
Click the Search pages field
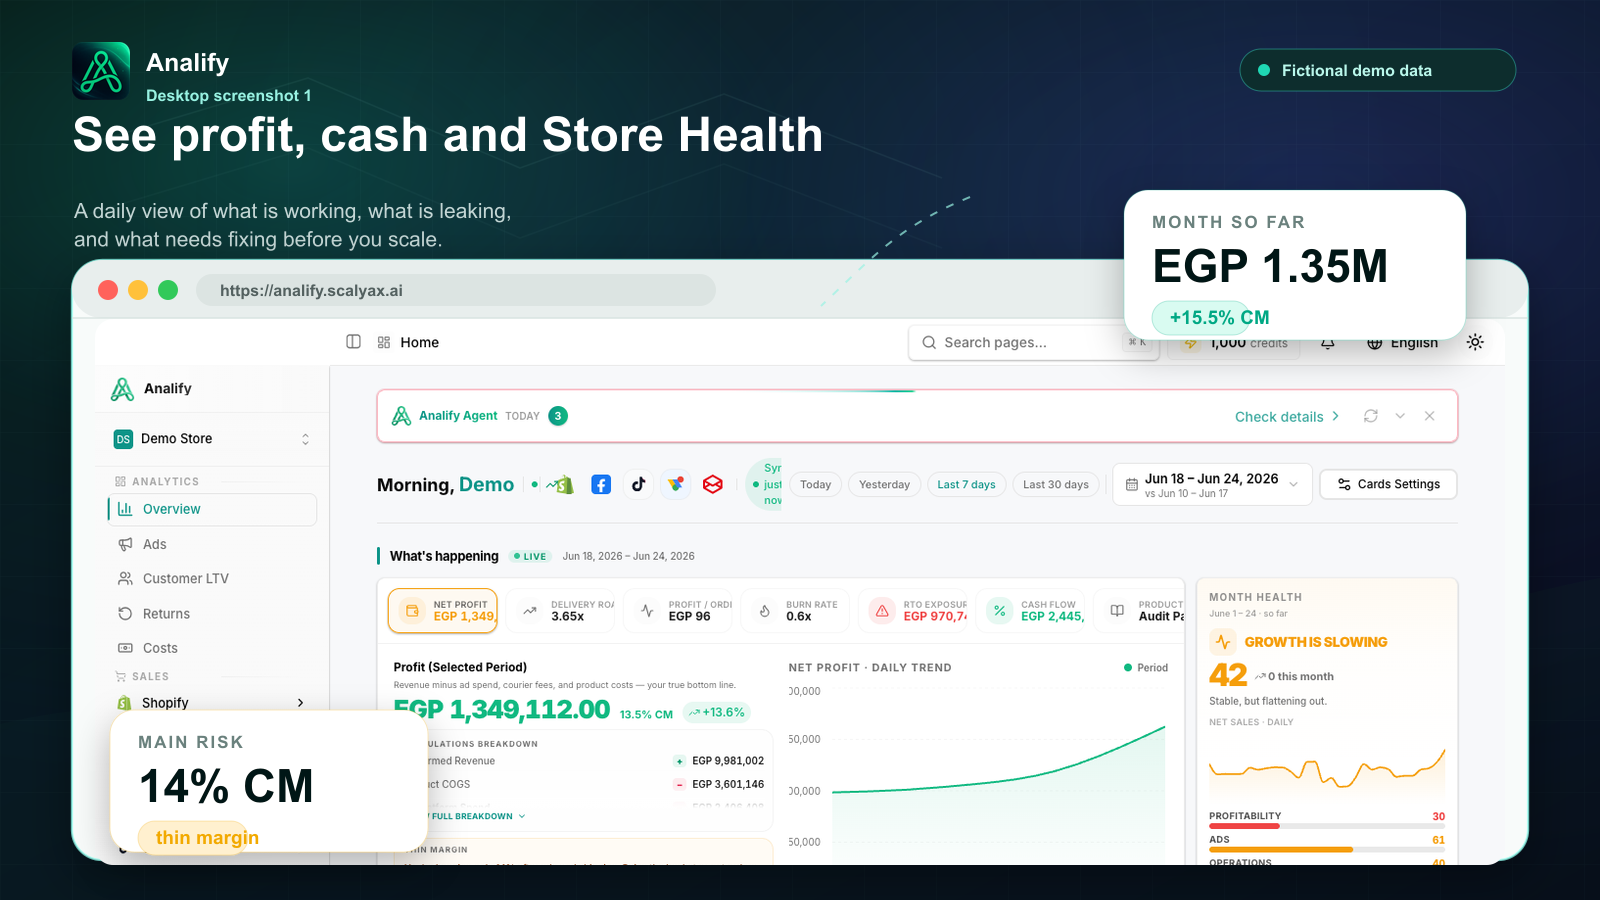(1033, 342)
